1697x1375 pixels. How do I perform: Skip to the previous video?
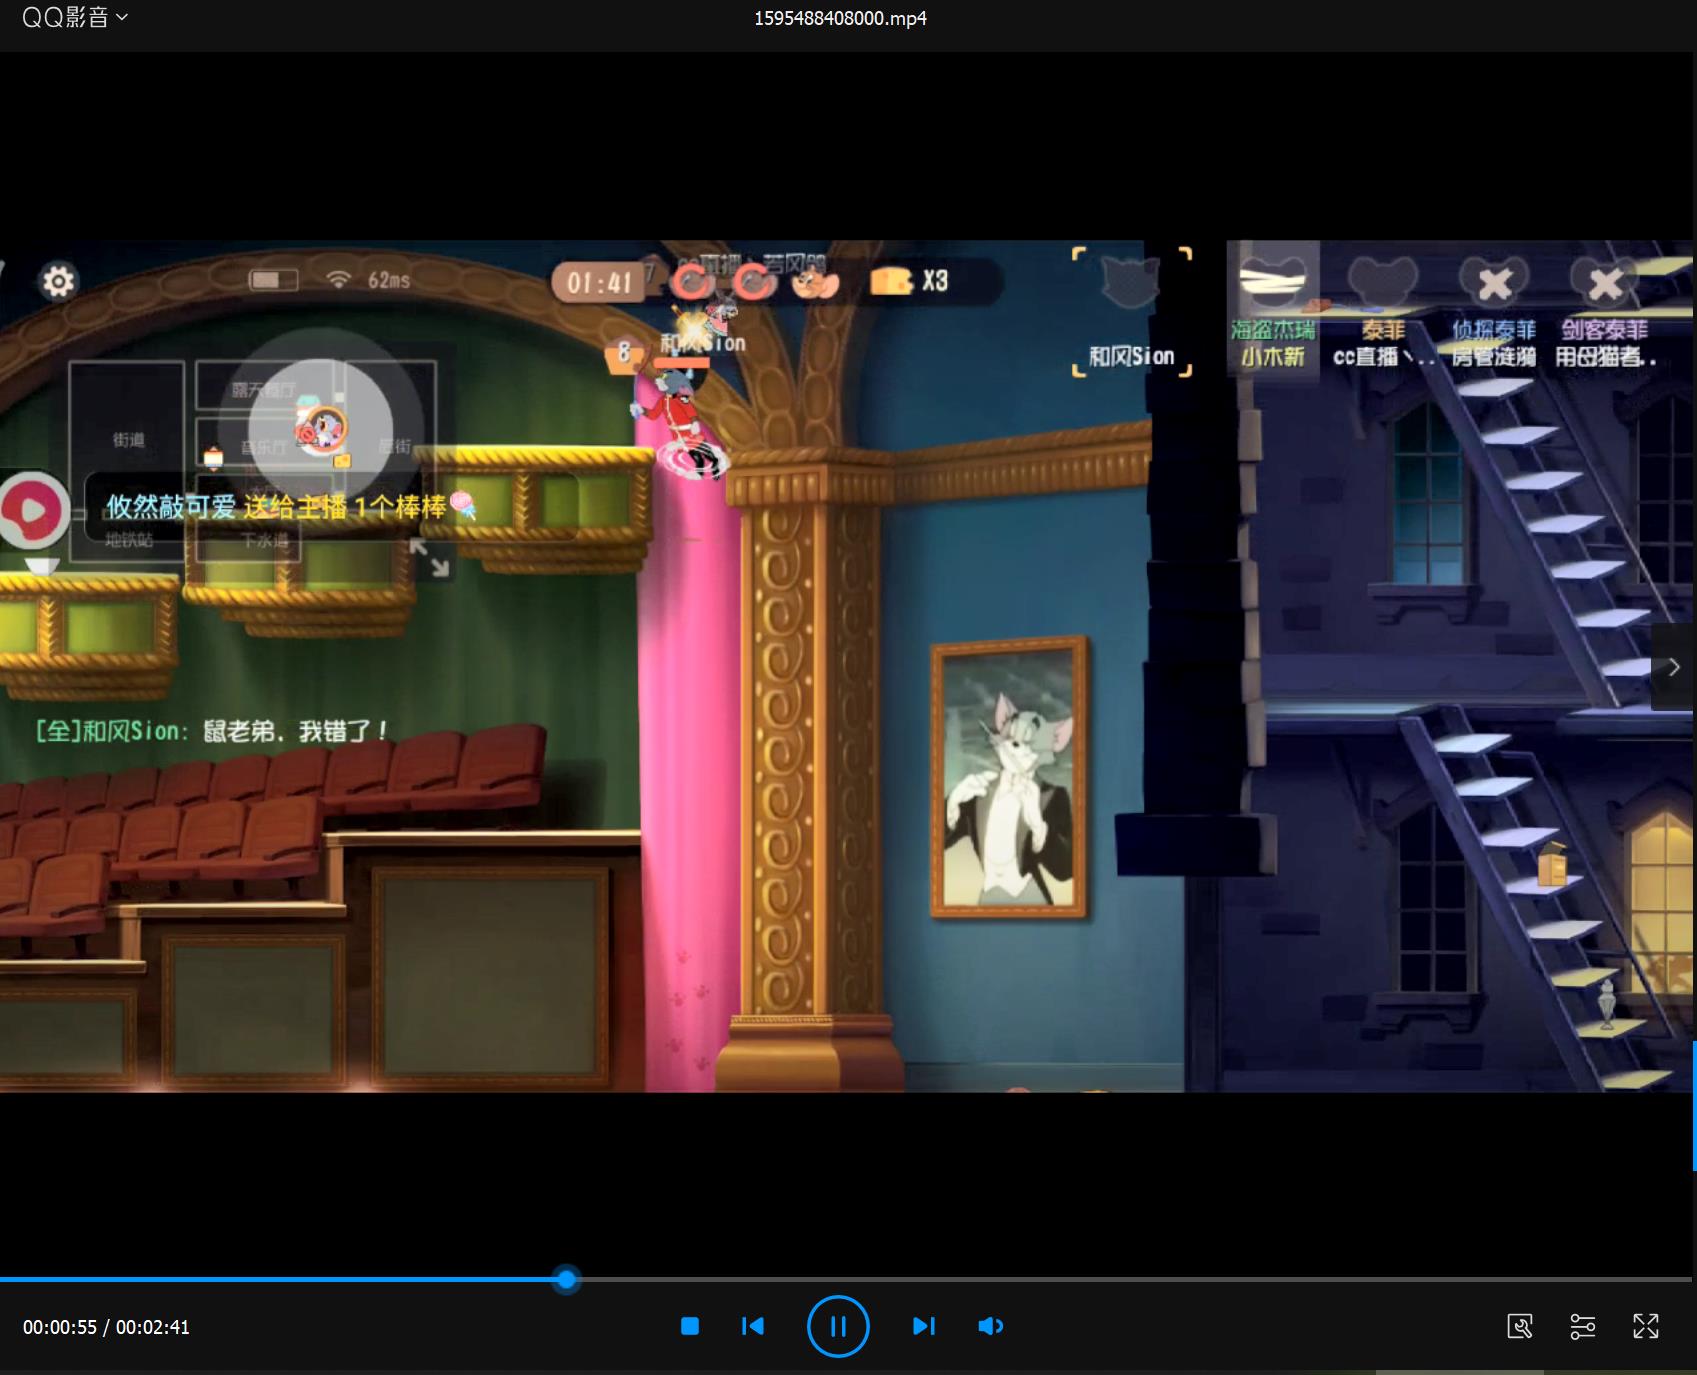[753, 1326]
